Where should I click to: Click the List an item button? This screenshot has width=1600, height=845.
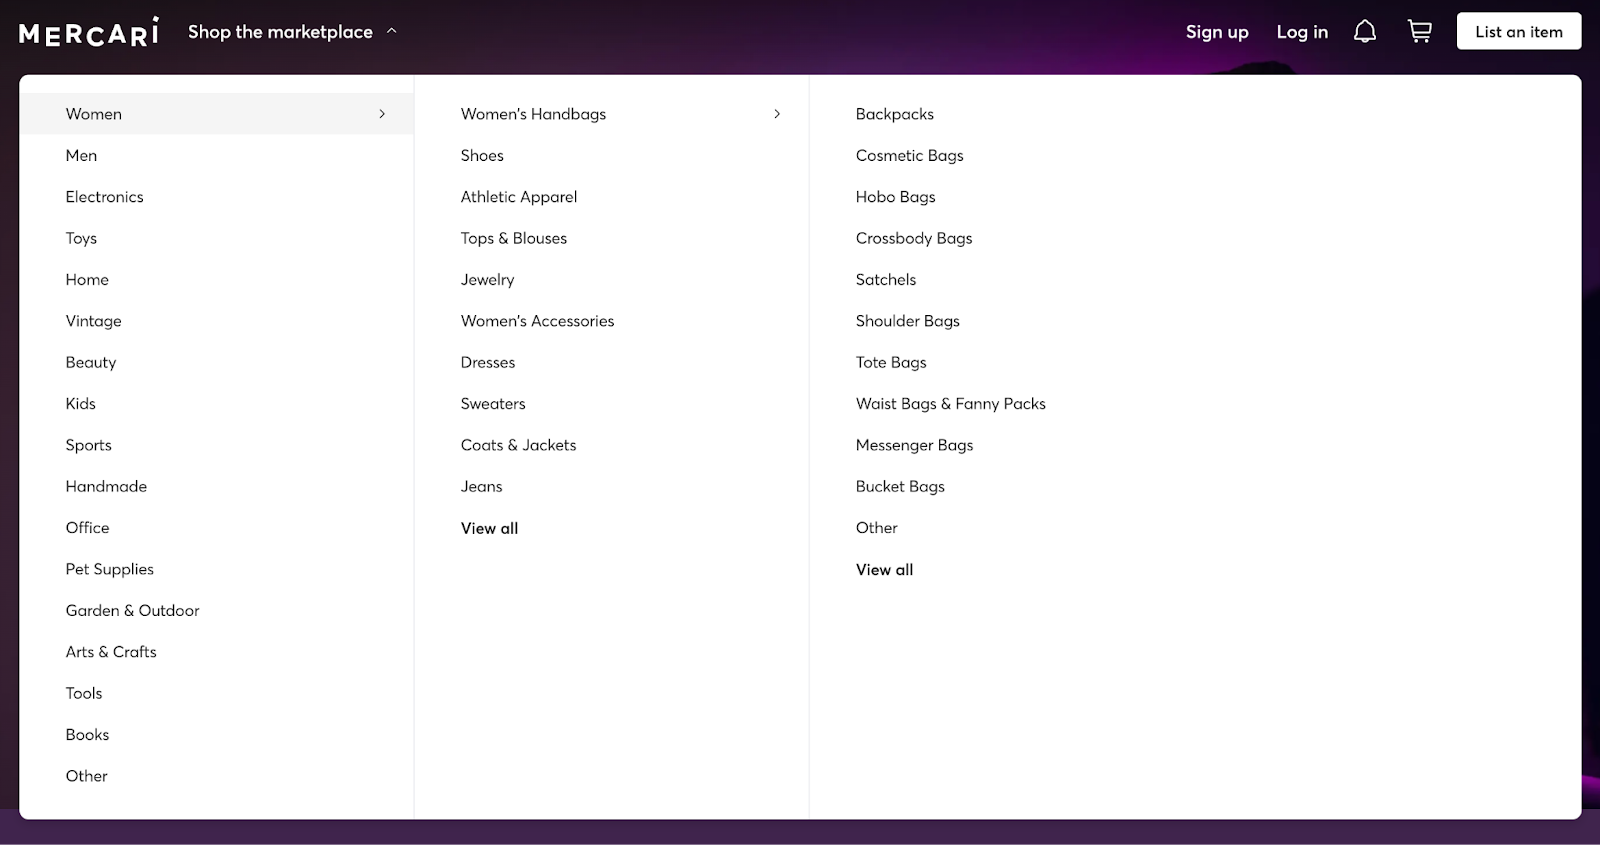coord(1518,32)
